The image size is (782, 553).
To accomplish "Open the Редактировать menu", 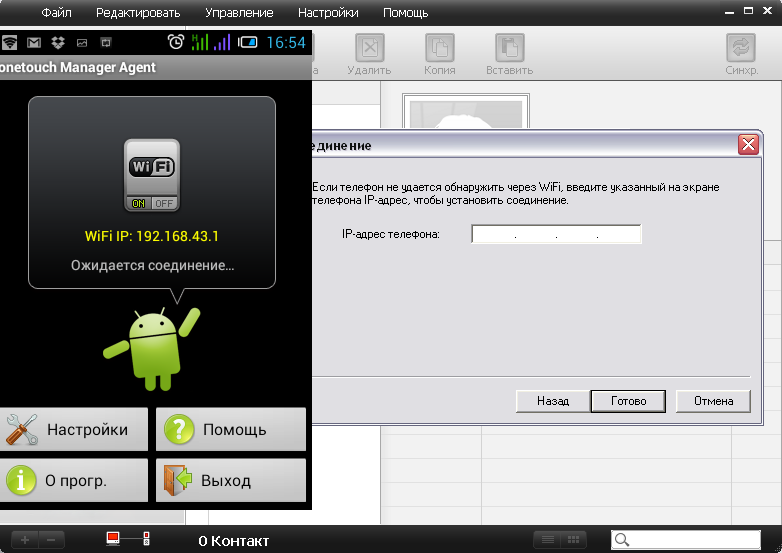I will click(138, 12).
